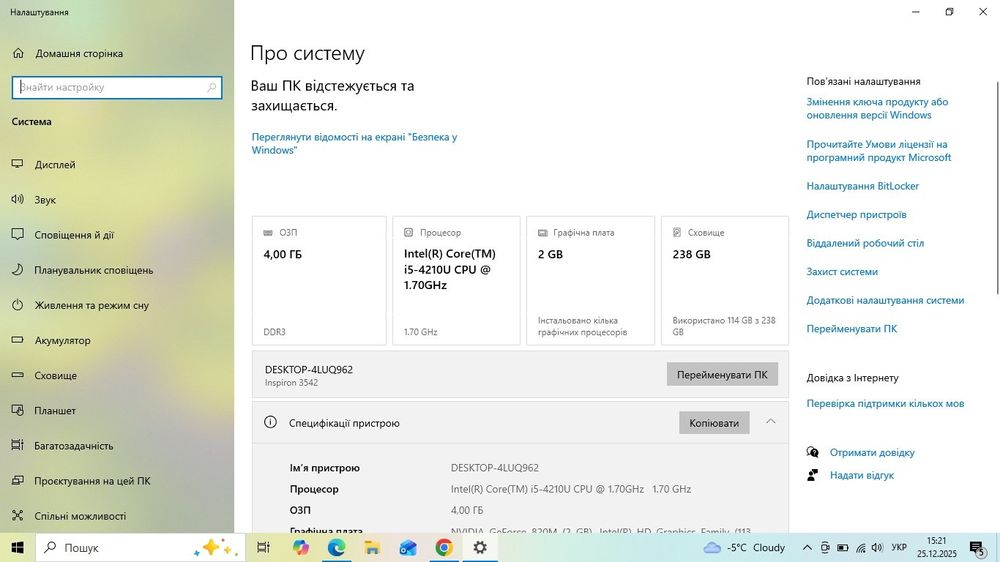This screenshot has width=1000, height=562.
Task: Select device name DESKTOP-4LUQ962 value text
Action: [x=494, y=468]
